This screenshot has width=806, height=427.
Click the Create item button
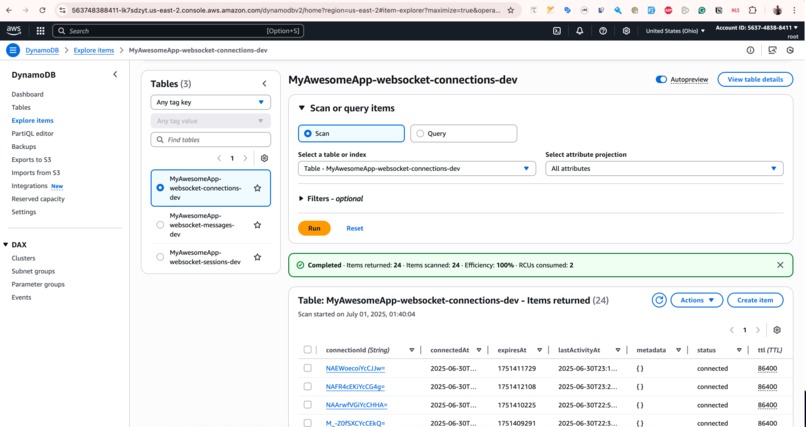click(755, 300)
